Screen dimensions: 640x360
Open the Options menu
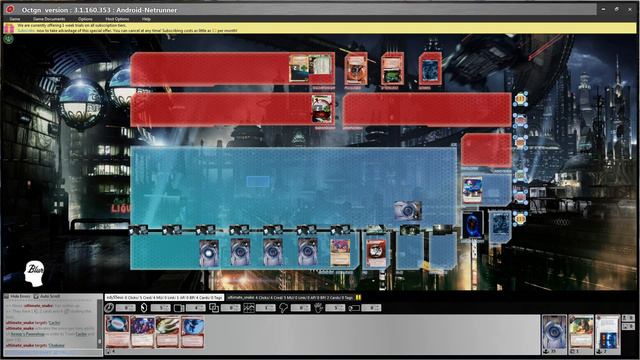(85, 19)
